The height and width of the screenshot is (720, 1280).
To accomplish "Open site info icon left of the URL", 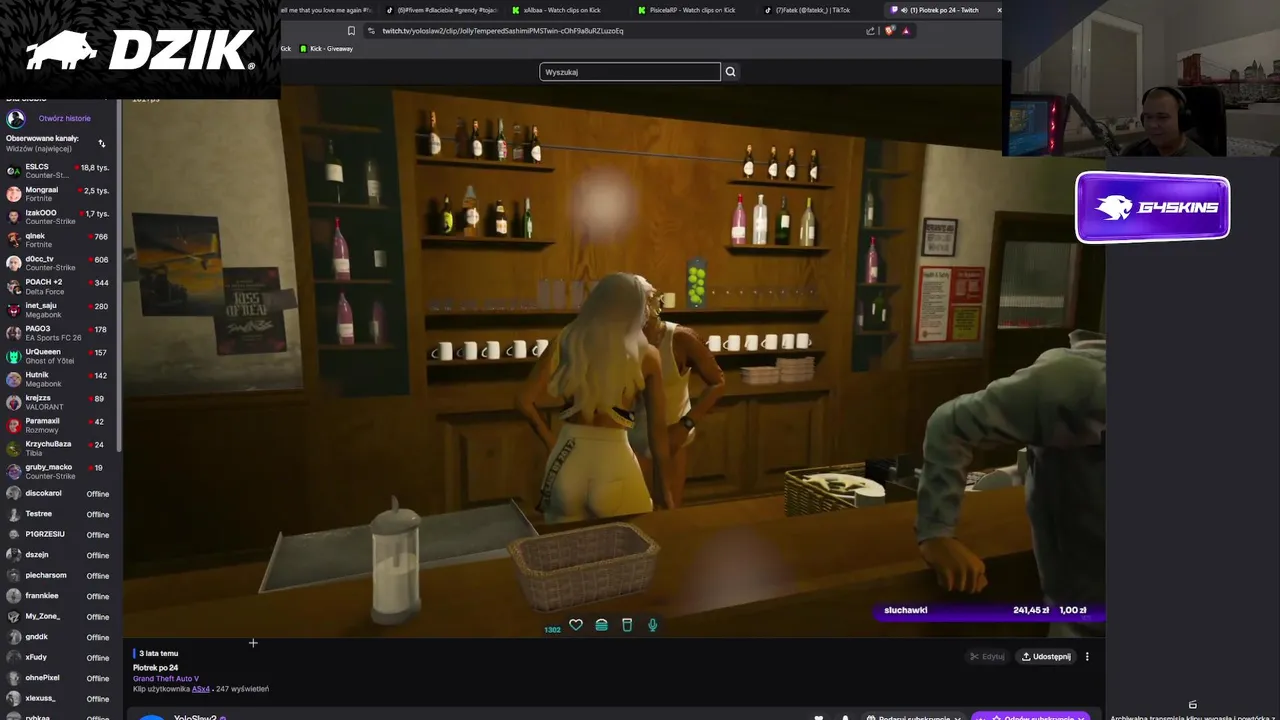I will click(x=371, y=31).
